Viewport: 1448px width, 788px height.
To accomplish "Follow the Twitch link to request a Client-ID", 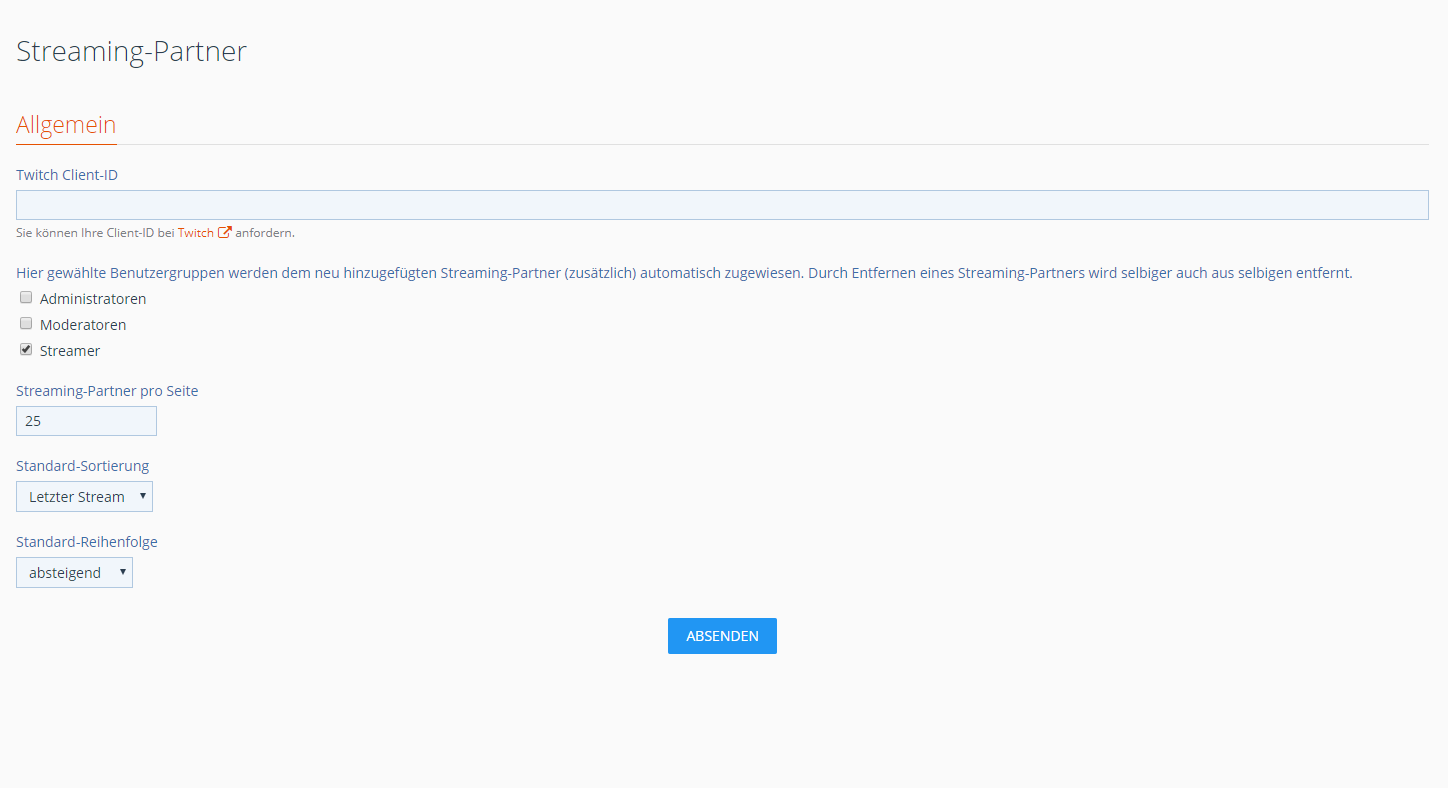I will click(195, 233).
